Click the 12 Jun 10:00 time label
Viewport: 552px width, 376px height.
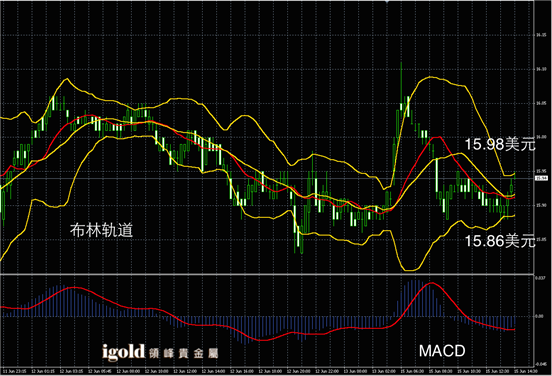(x=156, y=371)
